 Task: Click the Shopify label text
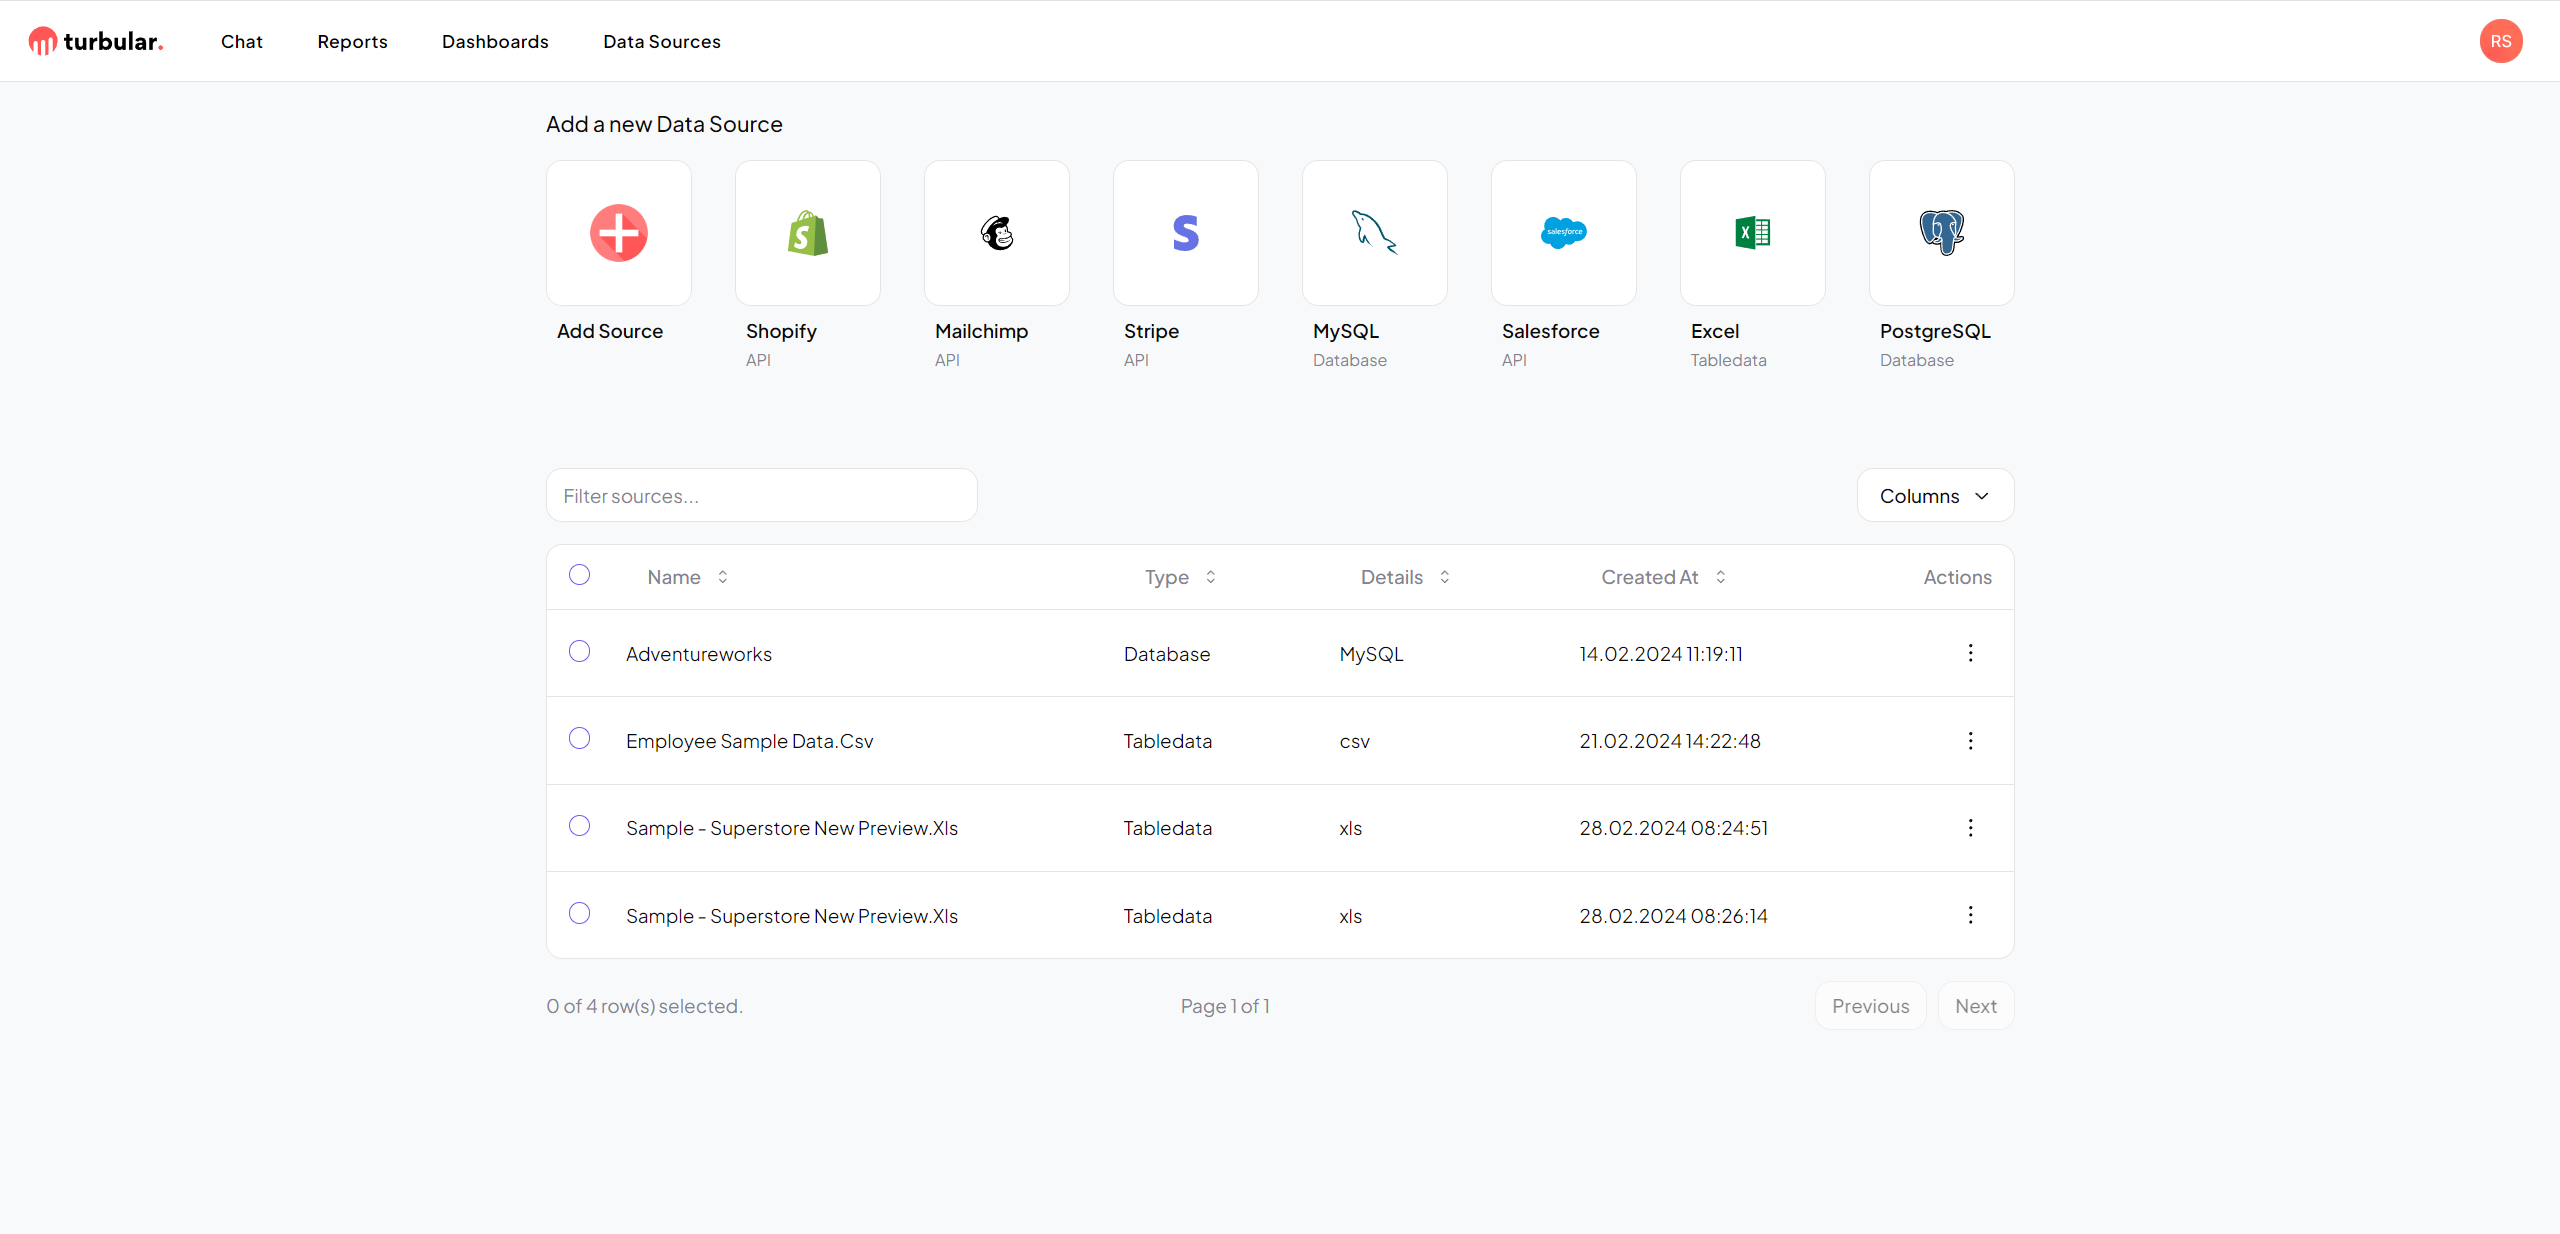781,331
